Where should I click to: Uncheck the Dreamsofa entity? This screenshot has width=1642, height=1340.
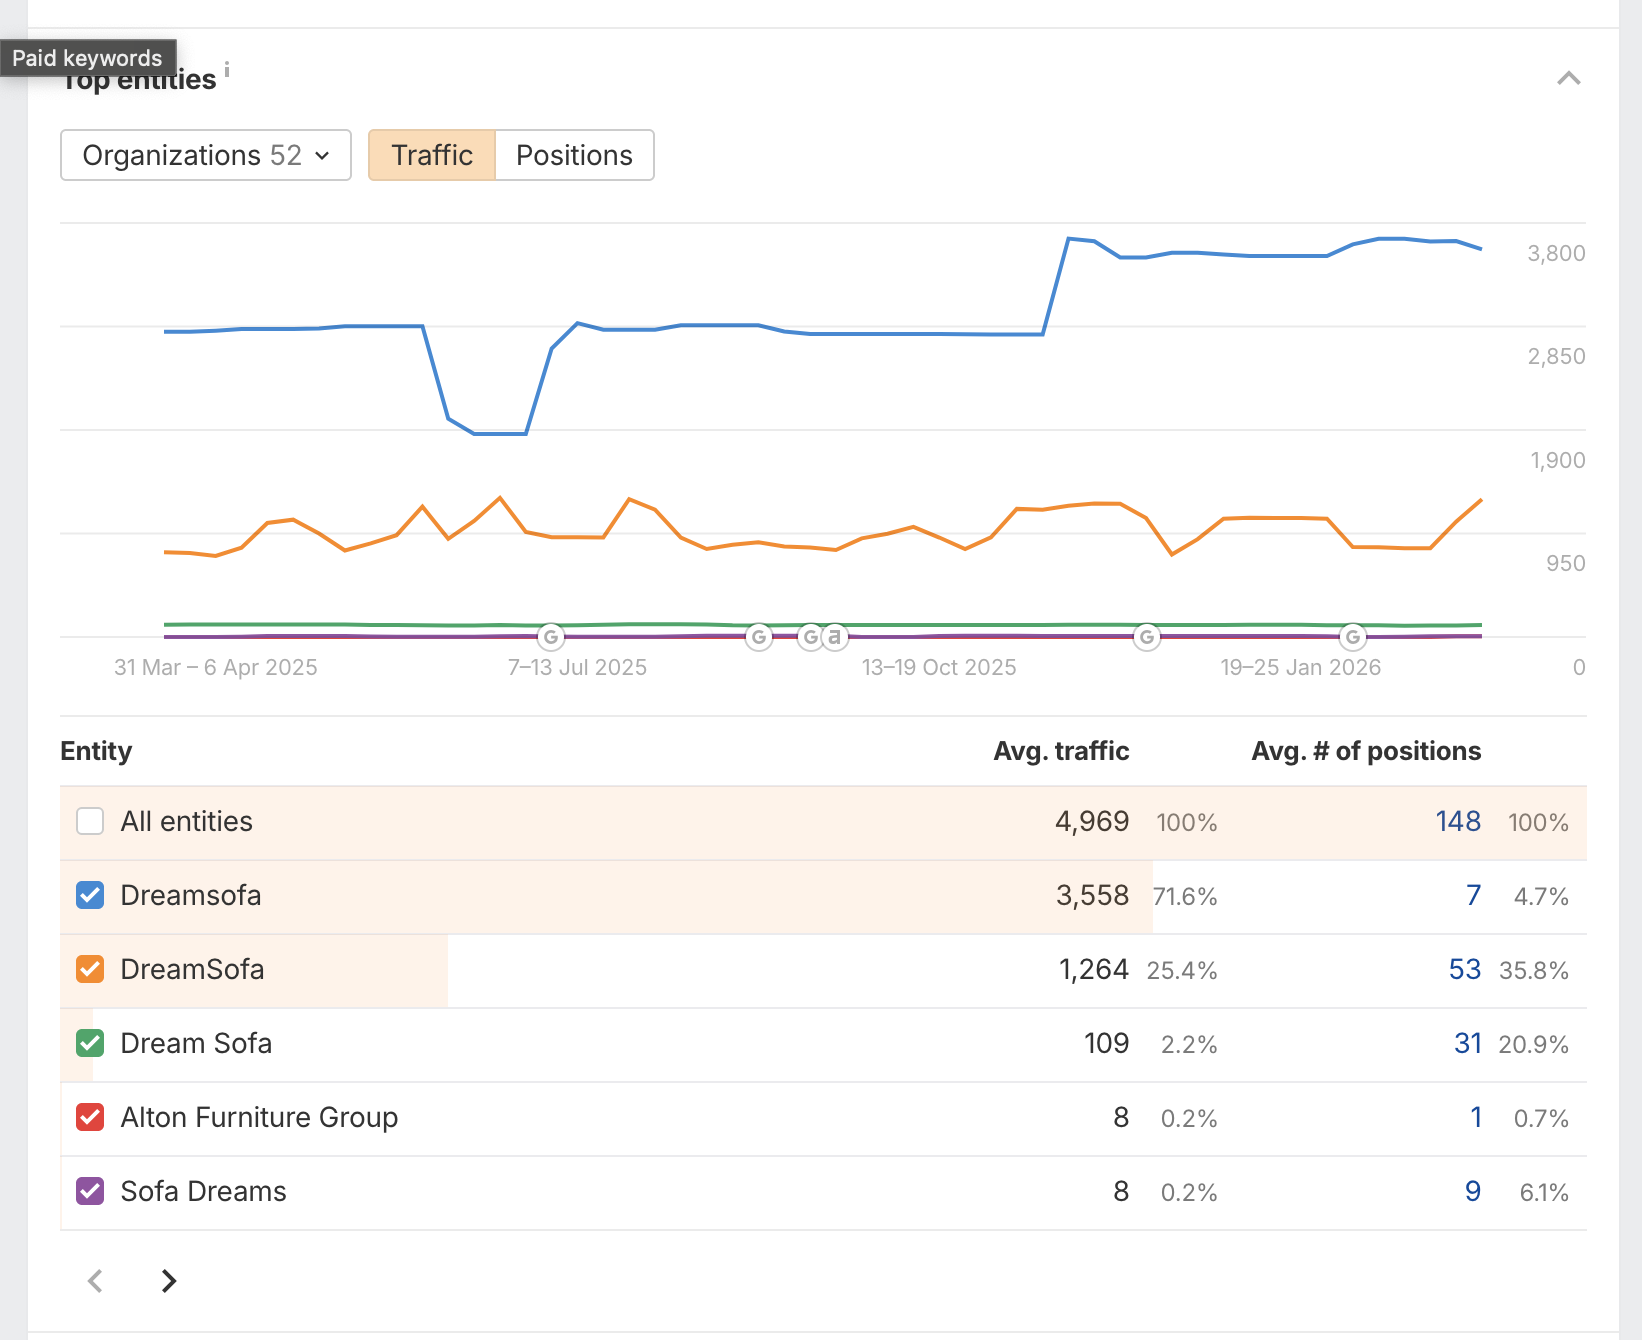tap(90, 895)
